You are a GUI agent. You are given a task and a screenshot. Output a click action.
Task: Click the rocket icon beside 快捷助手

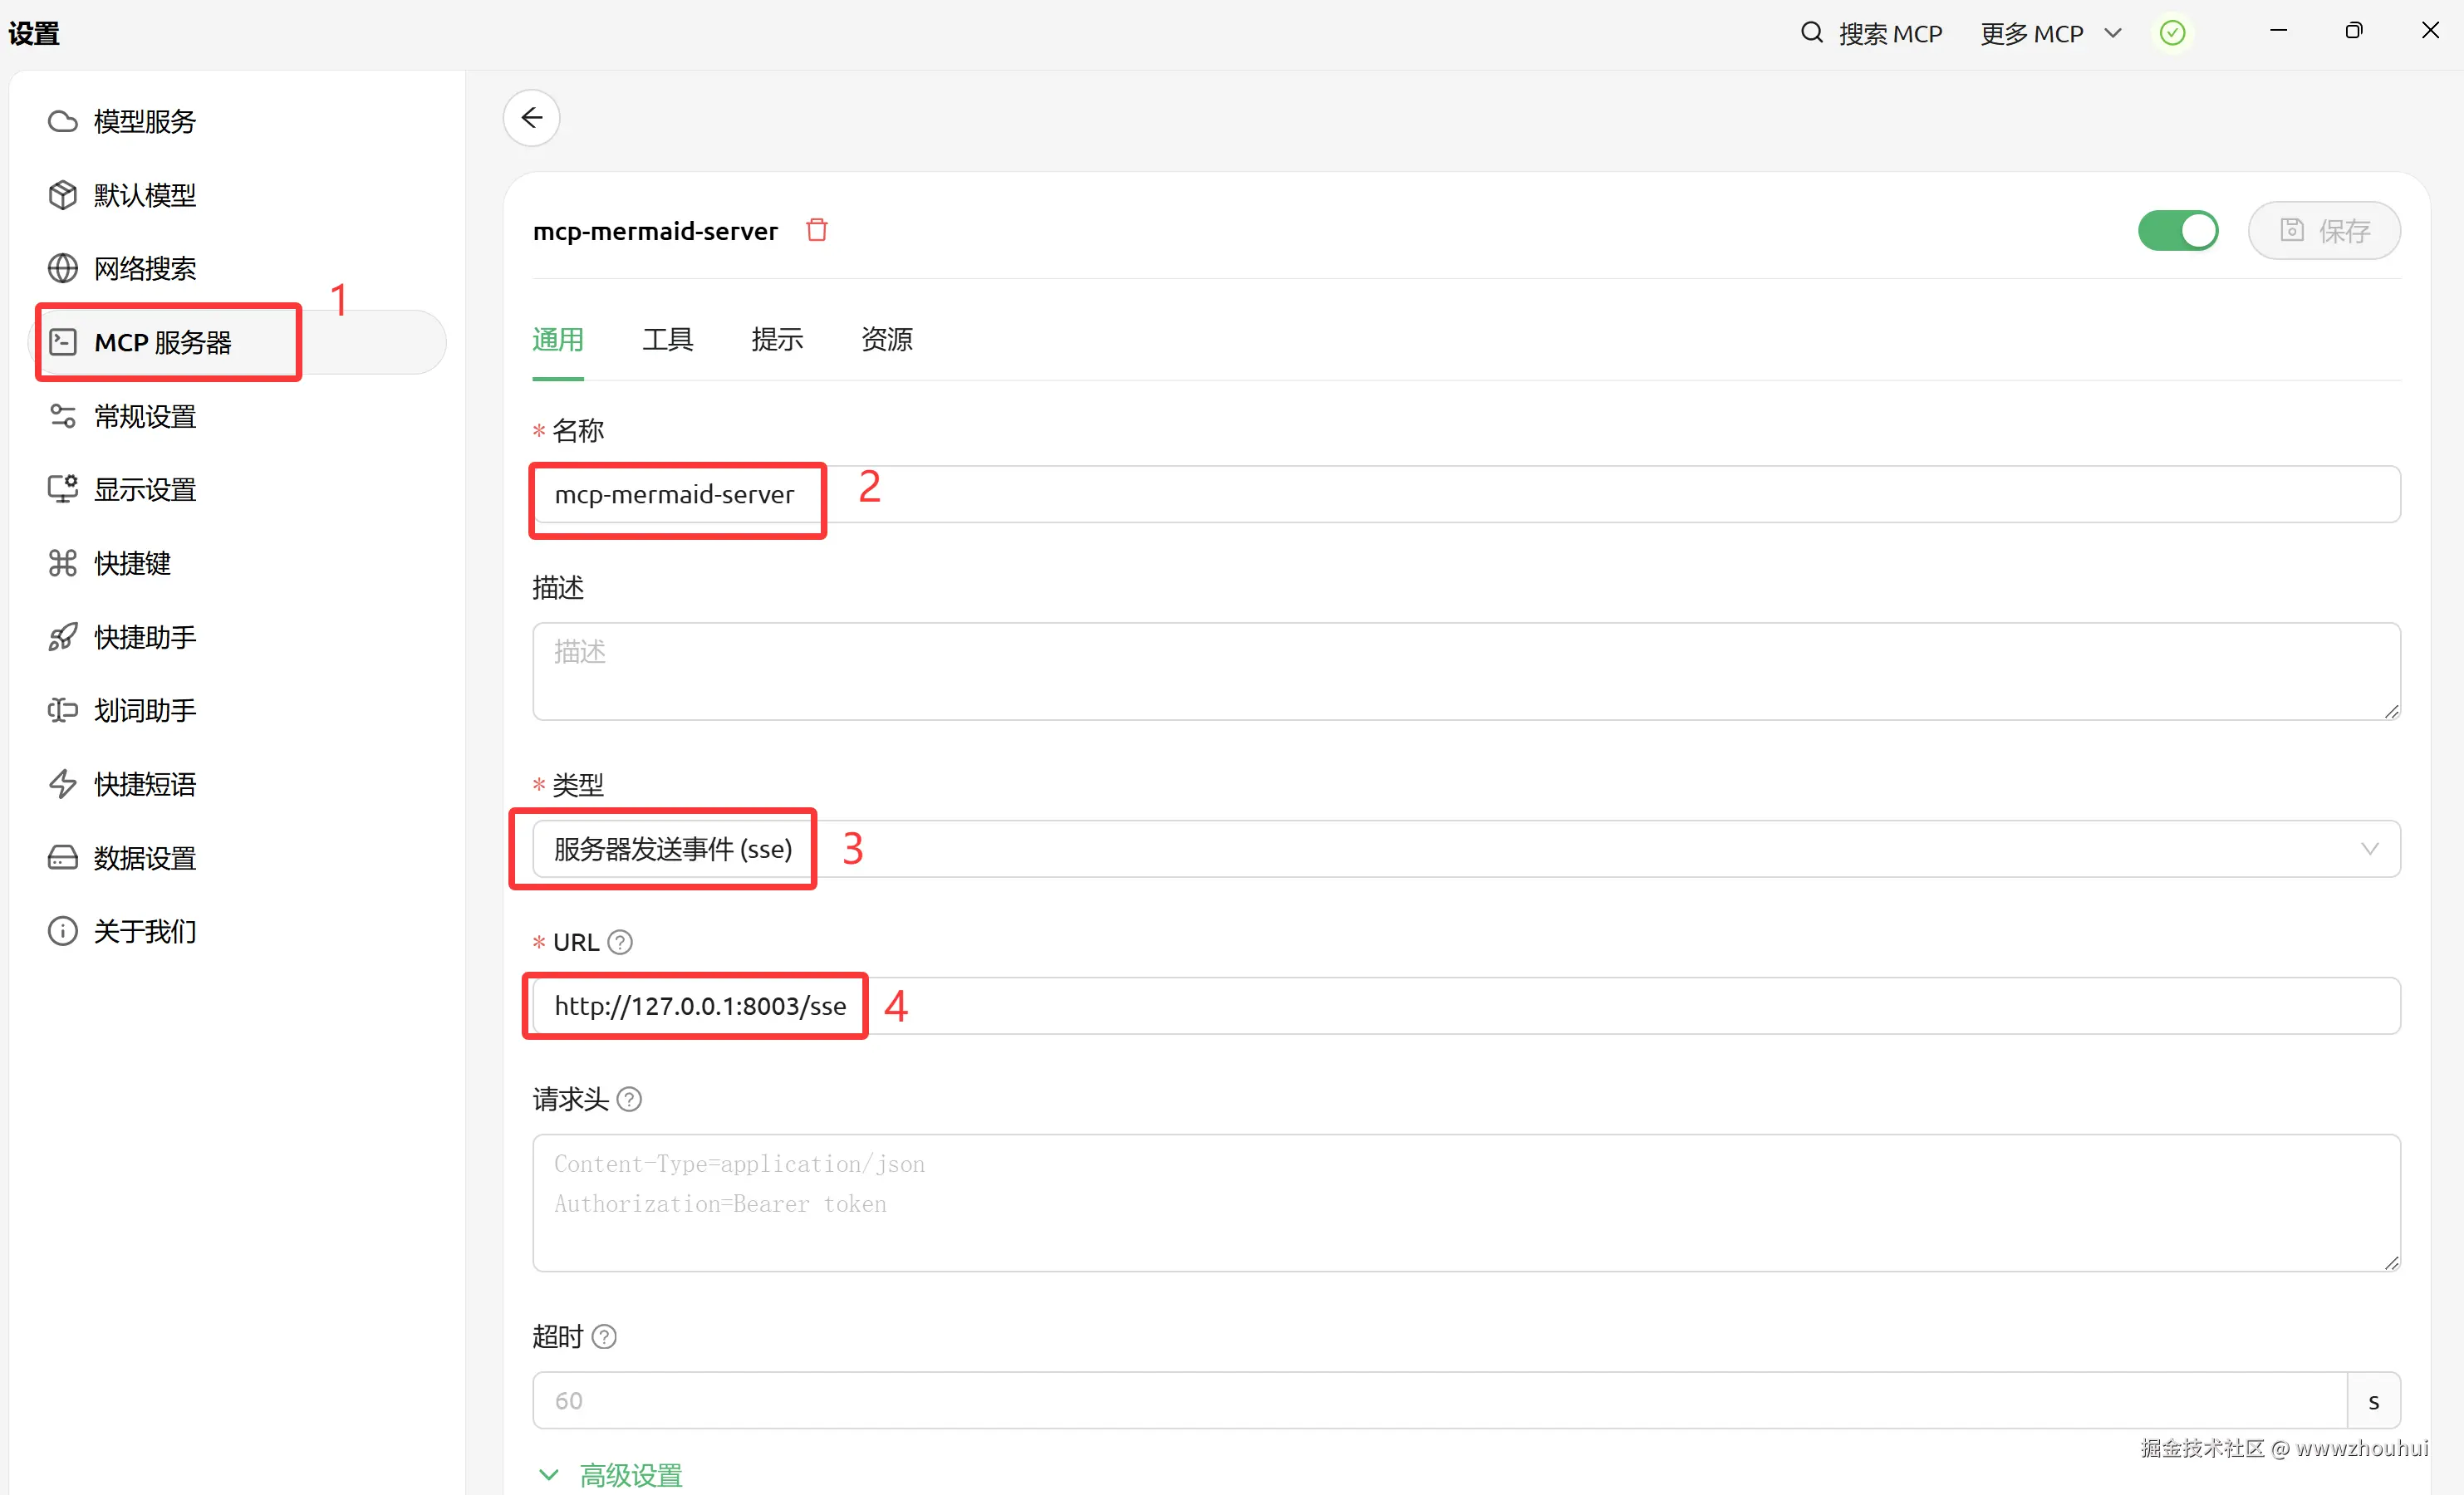(x=62, y=637)
